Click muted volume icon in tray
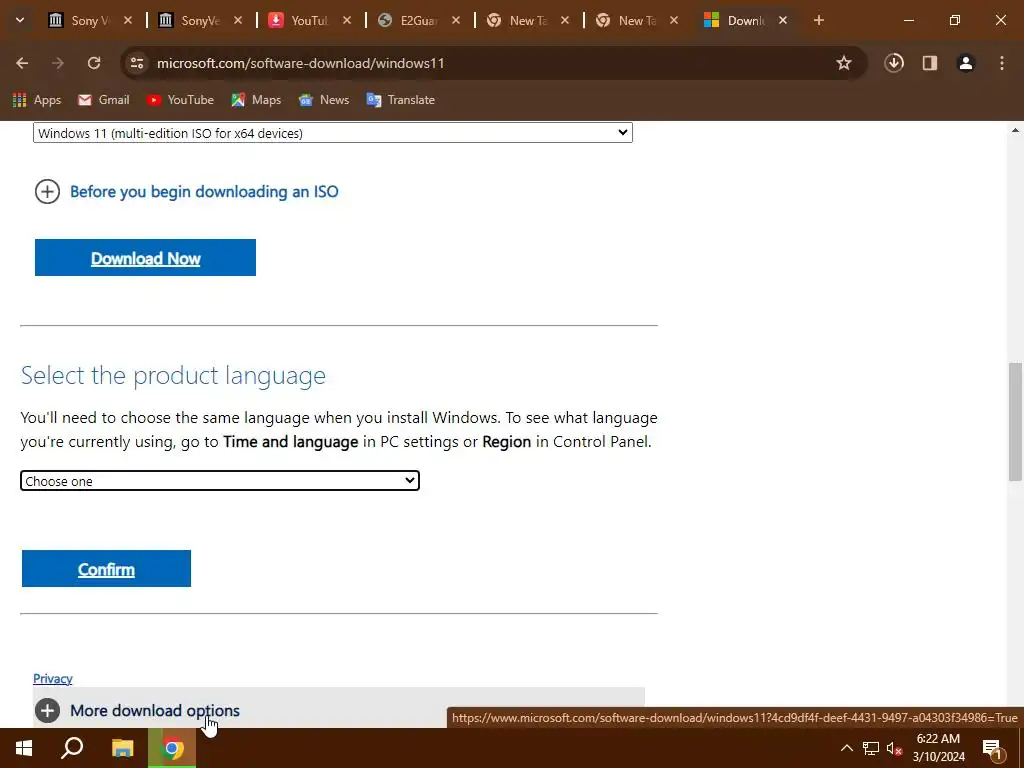This screenshot has height=768, width=1024. coord(895,748)
